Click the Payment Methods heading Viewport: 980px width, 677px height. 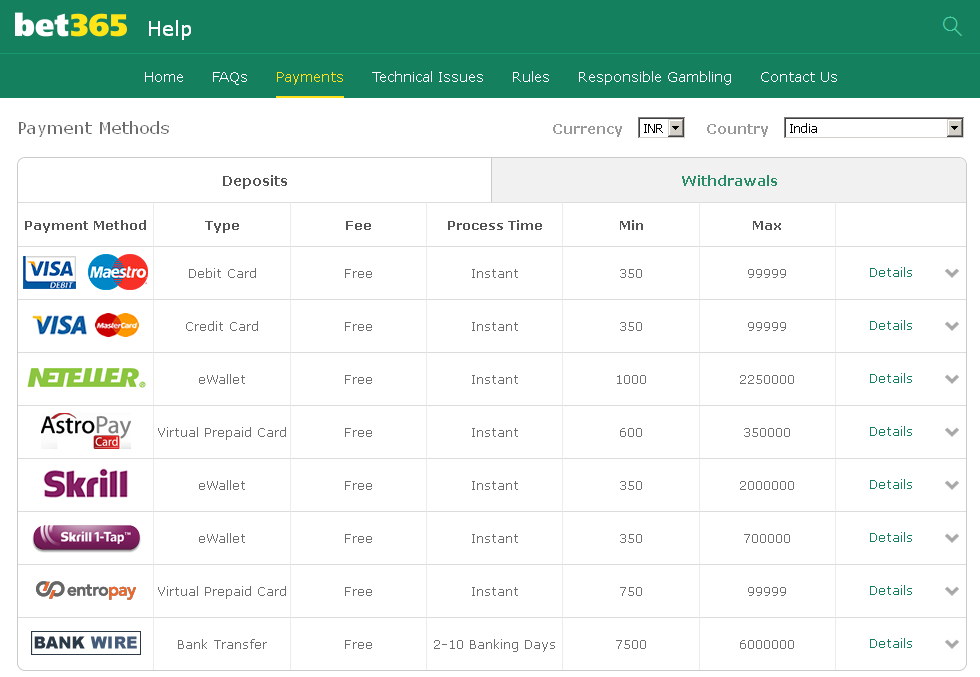click(x=94, y=128)
